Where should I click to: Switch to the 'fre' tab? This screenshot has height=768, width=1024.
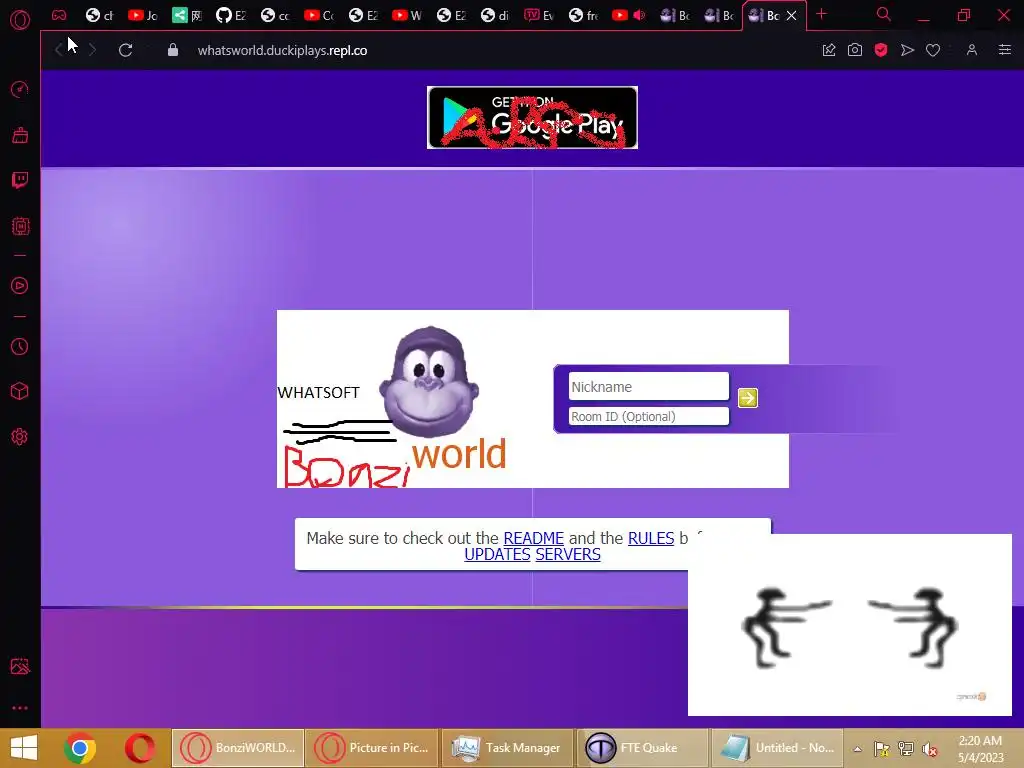[583, 15]
